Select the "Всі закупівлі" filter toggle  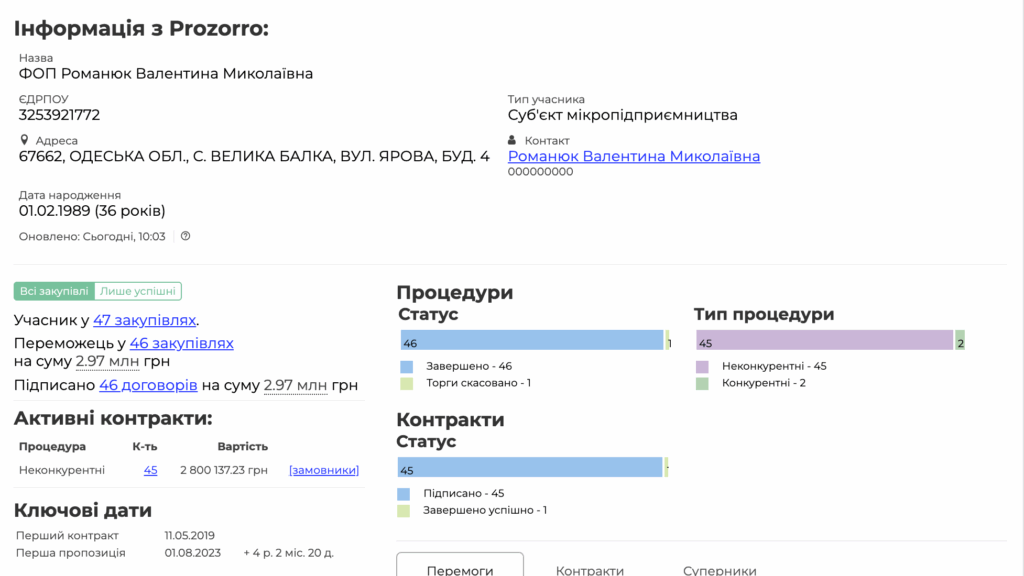[x=54, y=292]
